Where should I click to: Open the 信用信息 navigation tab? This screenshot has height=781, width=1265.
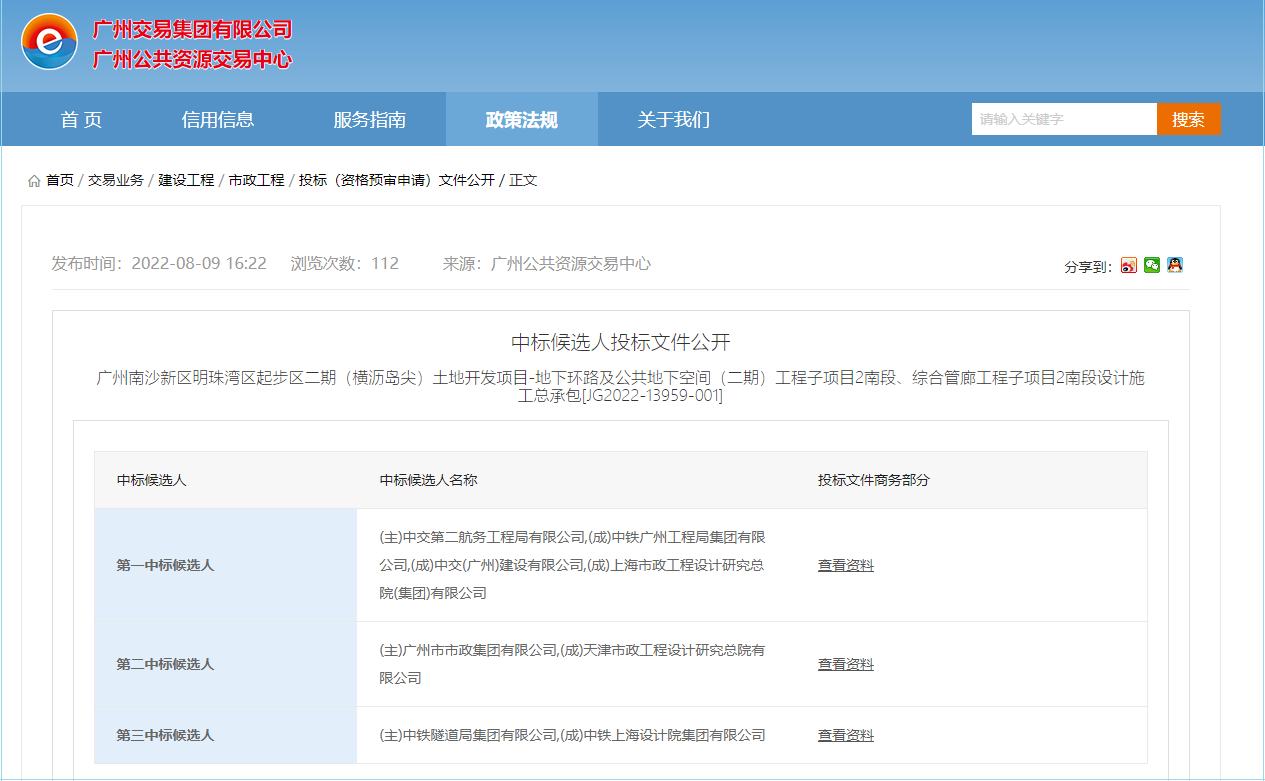tap(218, 120)
